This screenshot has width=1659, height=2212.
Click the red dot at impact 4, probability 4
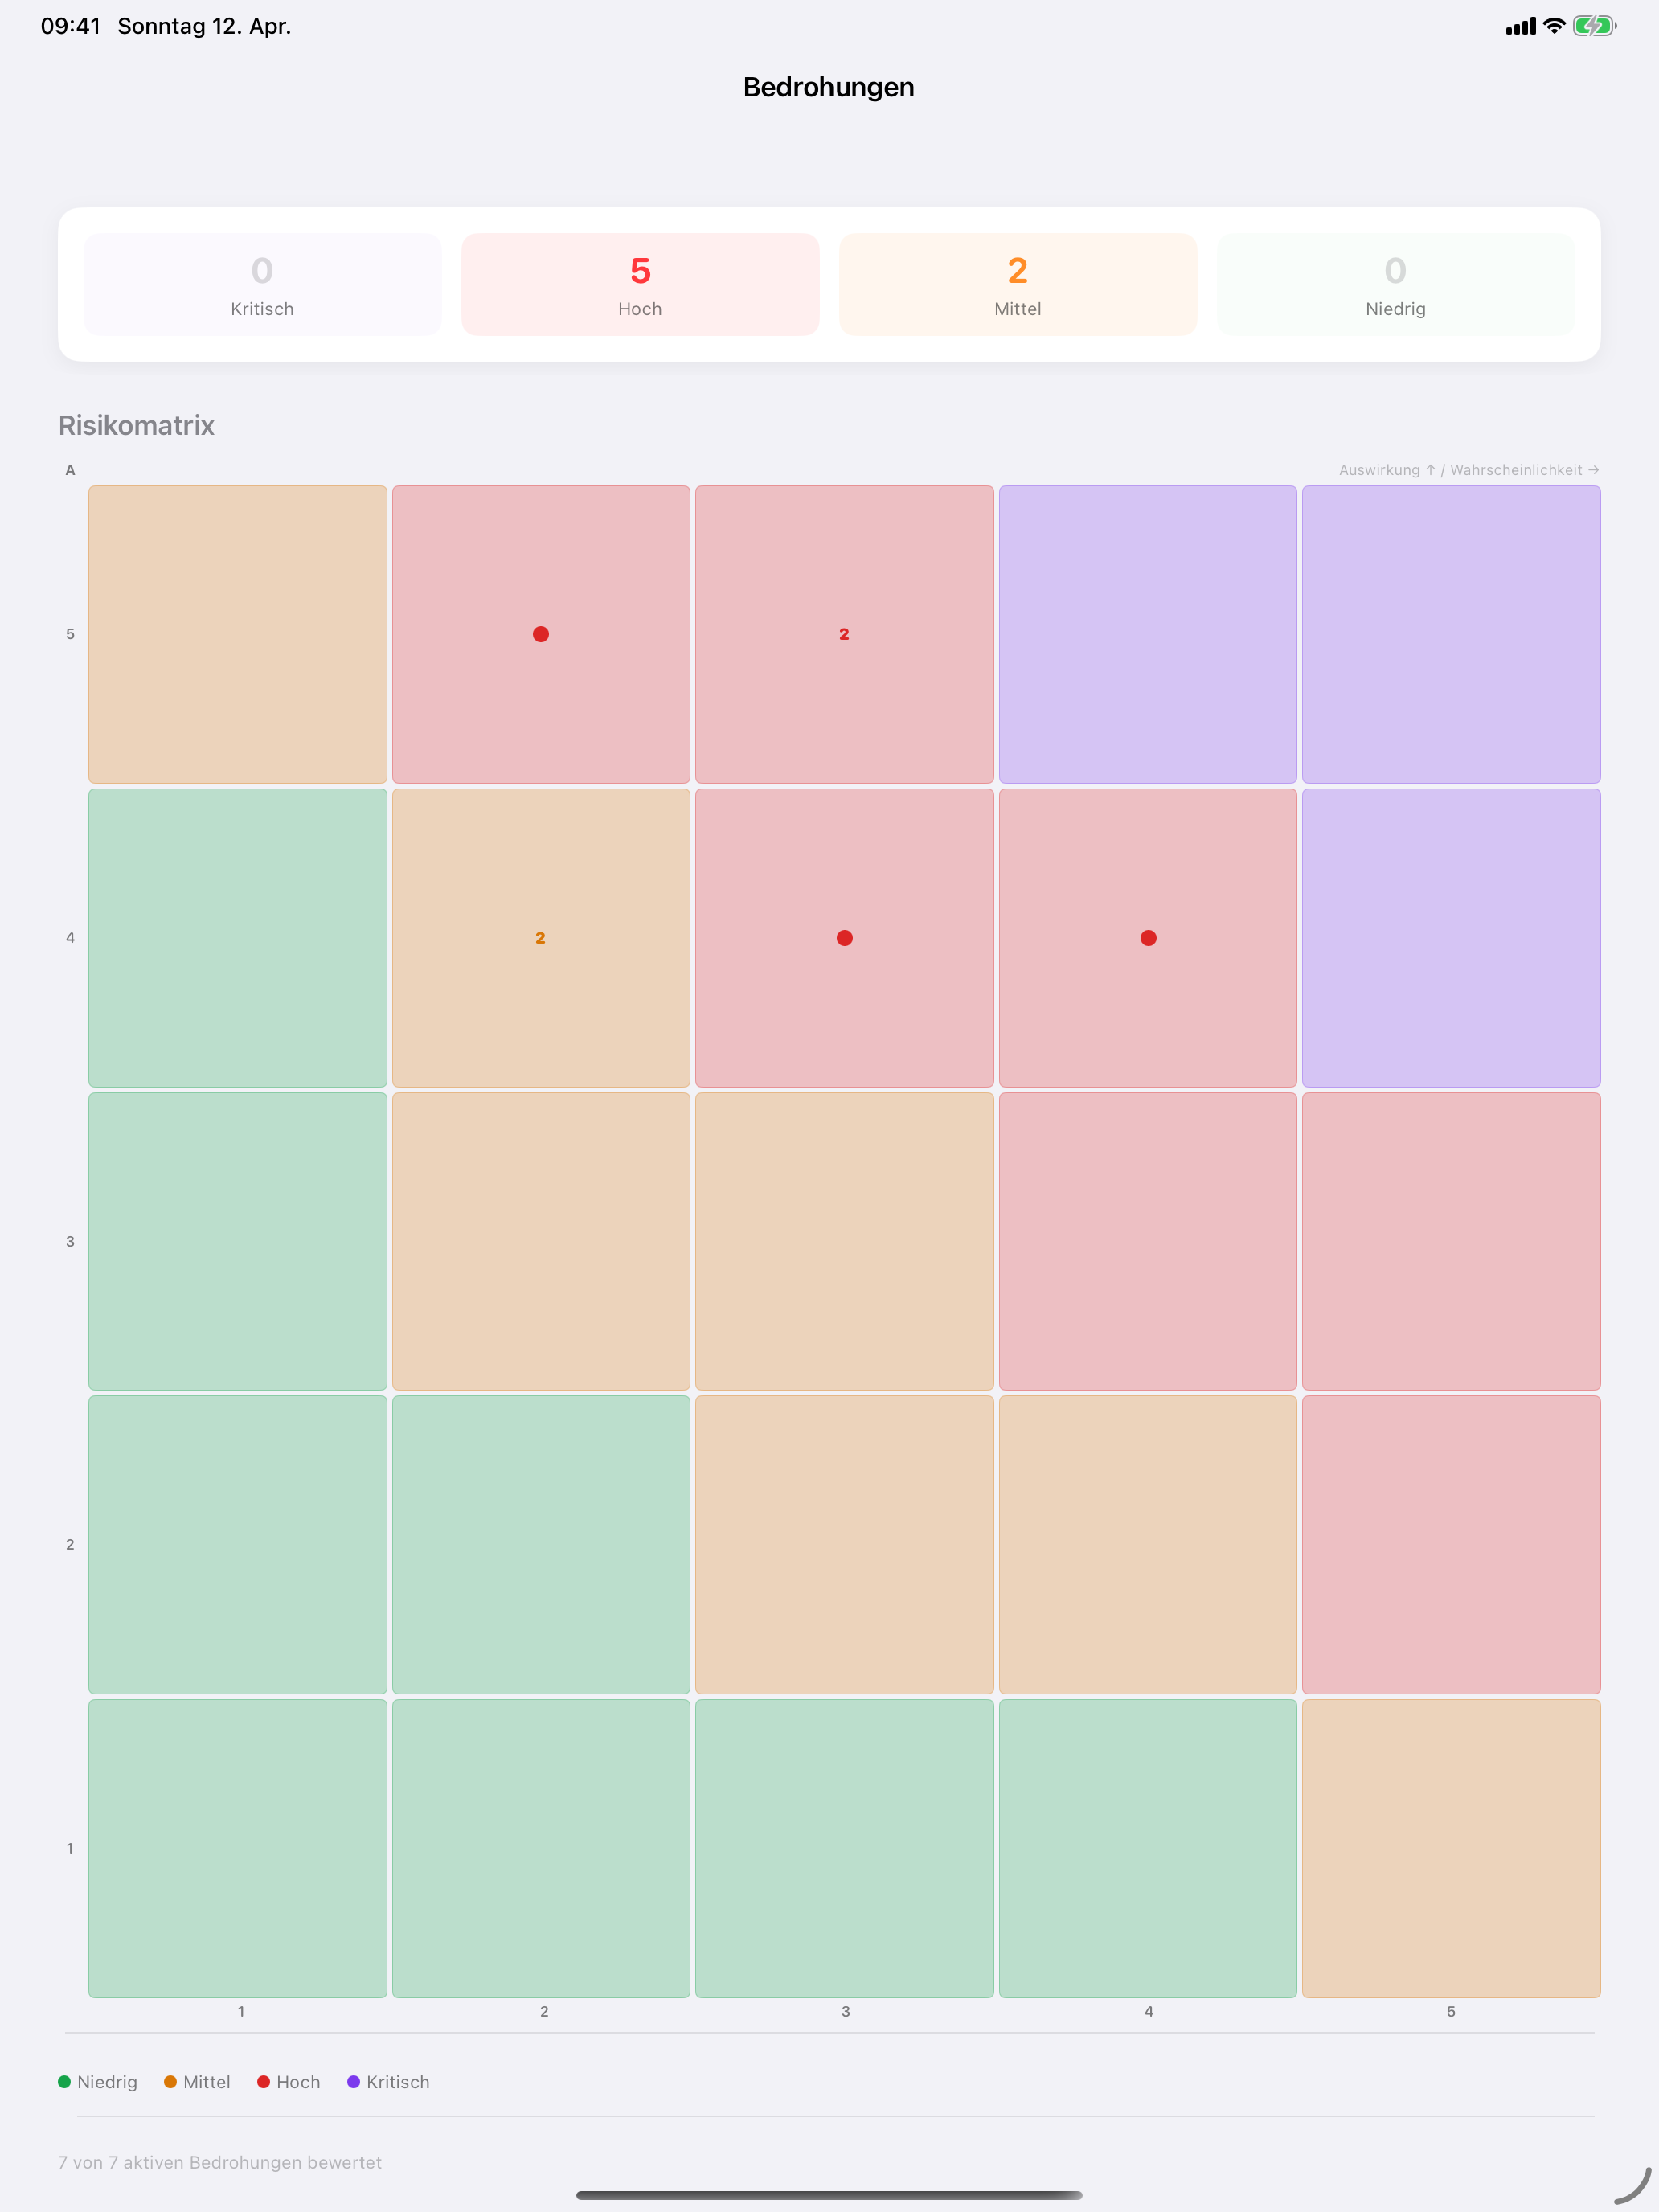point(1148,938)
